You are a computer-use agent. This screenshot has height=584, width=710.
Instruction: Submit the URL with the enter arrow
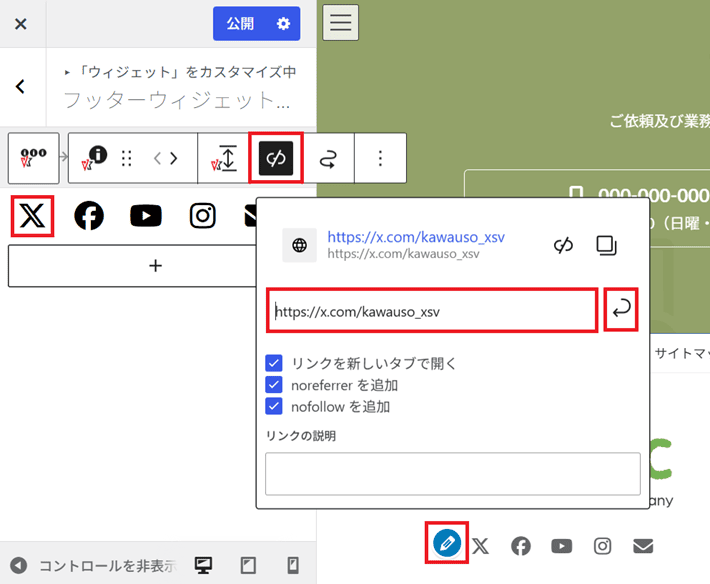click(x=621, y=309)
